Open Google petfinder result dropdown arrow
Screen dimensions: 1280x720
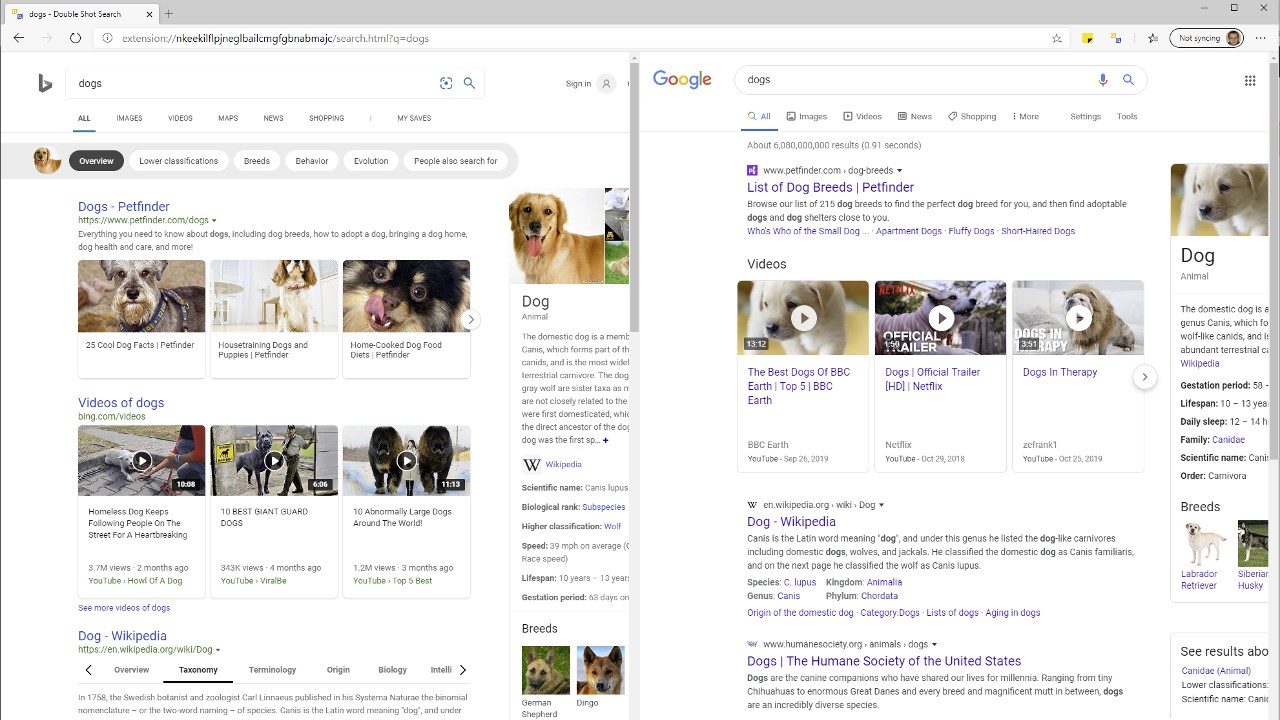899,171
